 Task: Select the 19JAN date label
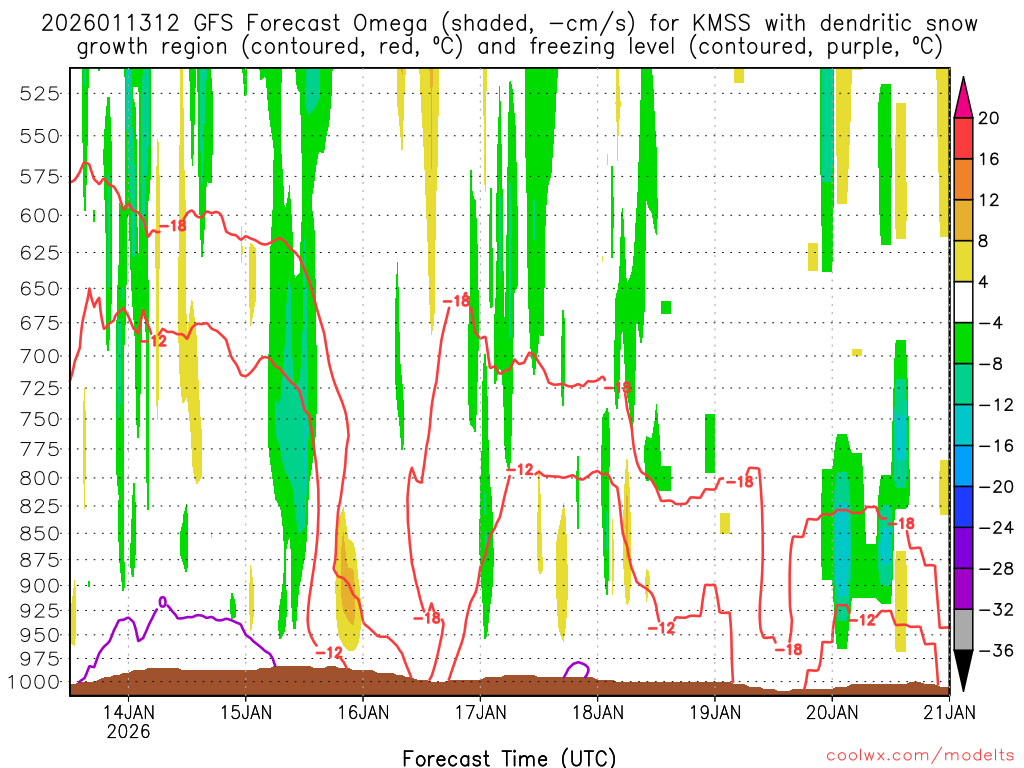(x=715, y=712)
